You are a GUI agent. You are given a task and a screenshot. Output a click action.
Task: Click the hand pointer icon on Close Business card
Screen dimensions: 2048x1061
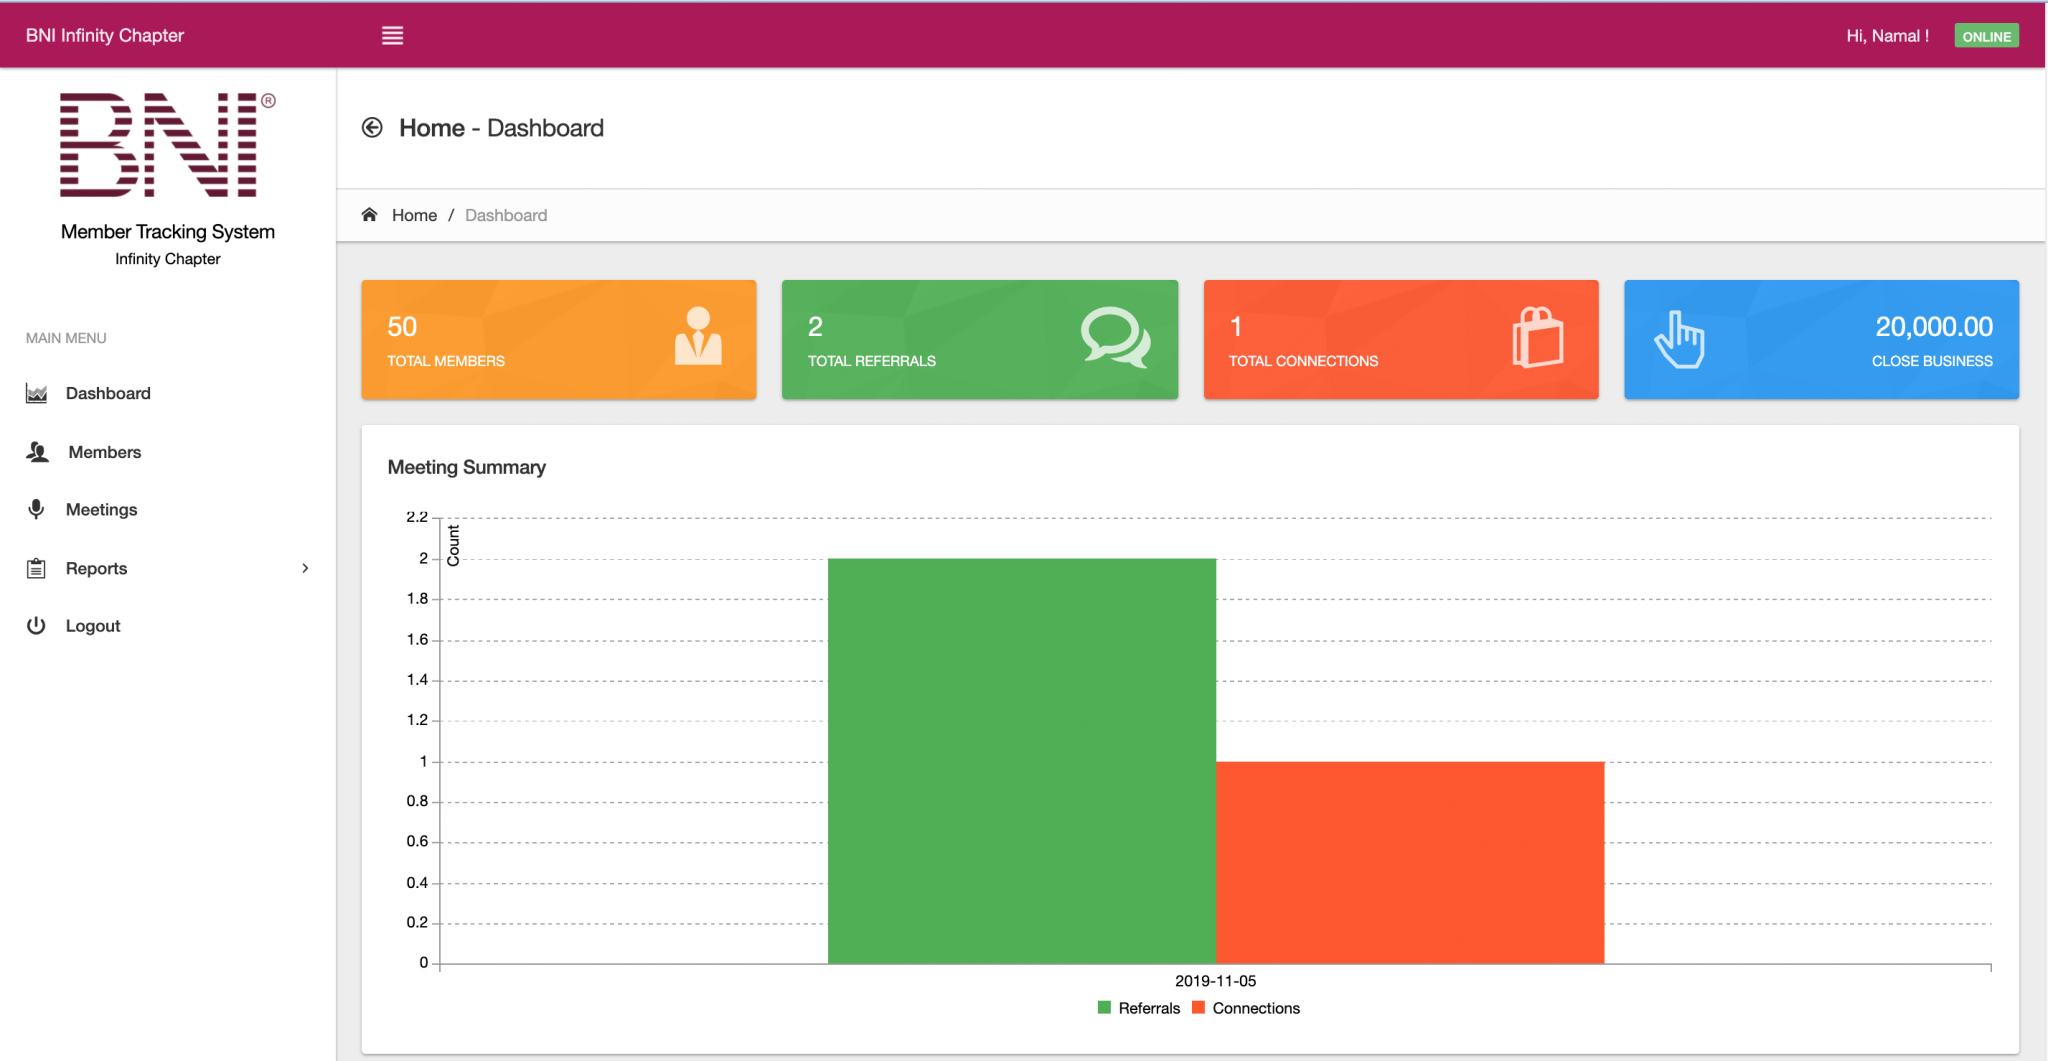[x=1679, y=339]
